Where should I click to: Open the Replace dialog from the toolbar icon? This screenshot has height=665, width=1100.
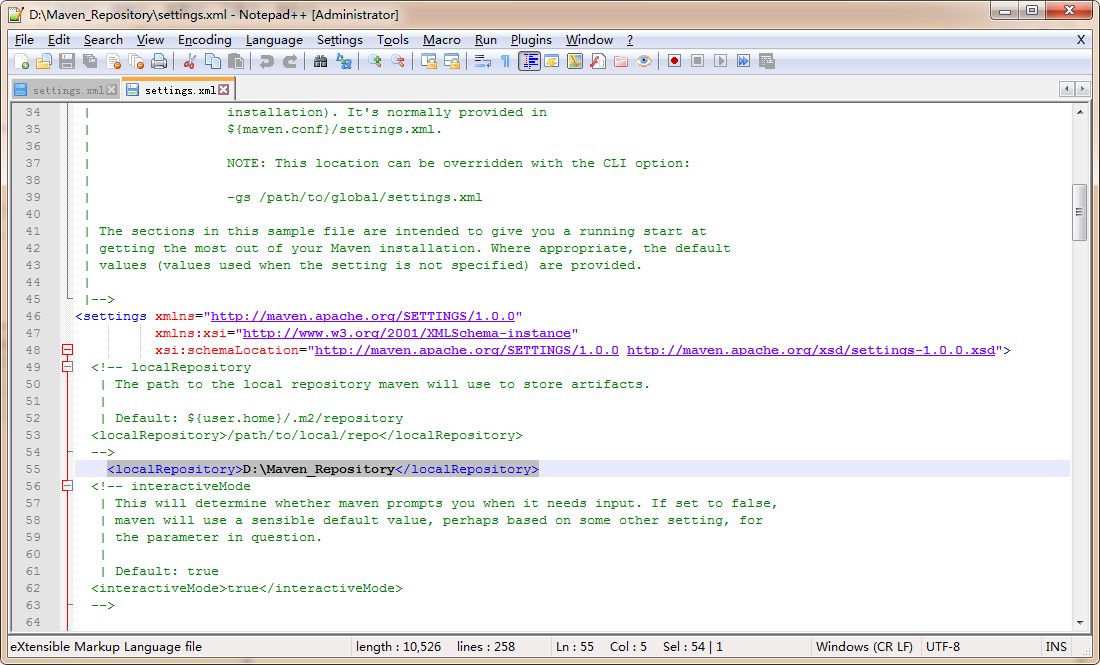click(344, 62)
